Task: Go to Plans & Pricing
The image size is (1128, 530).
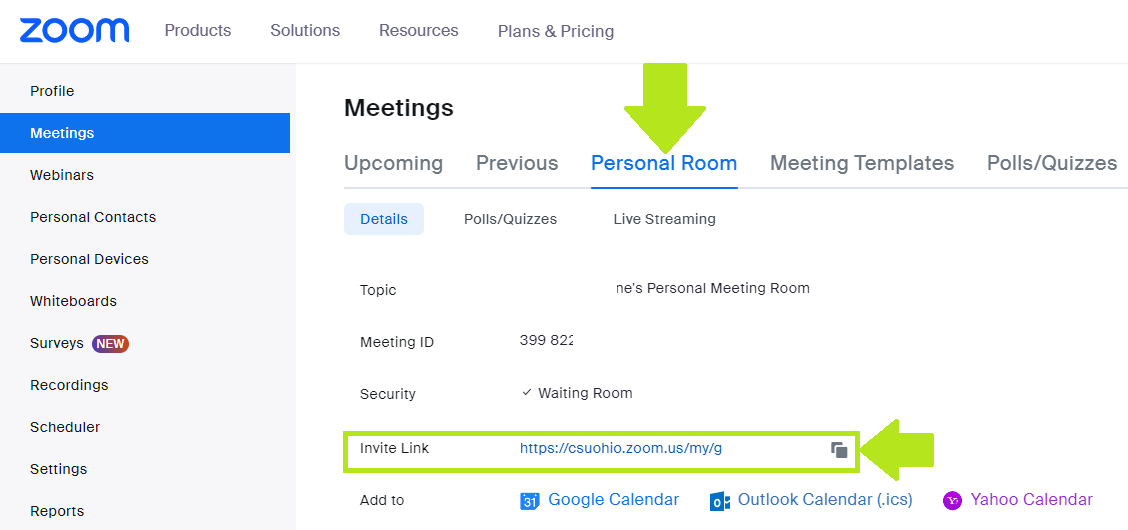Action: click(x=556, y=31)
